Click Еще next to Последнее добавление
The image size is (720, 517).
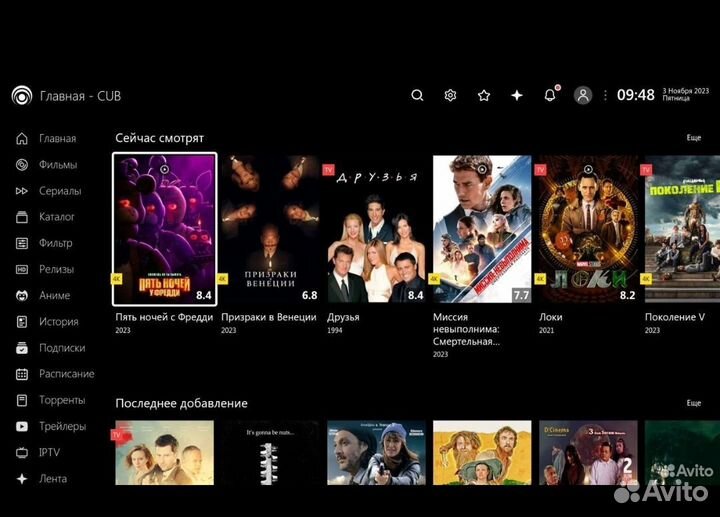pos(693,403)
